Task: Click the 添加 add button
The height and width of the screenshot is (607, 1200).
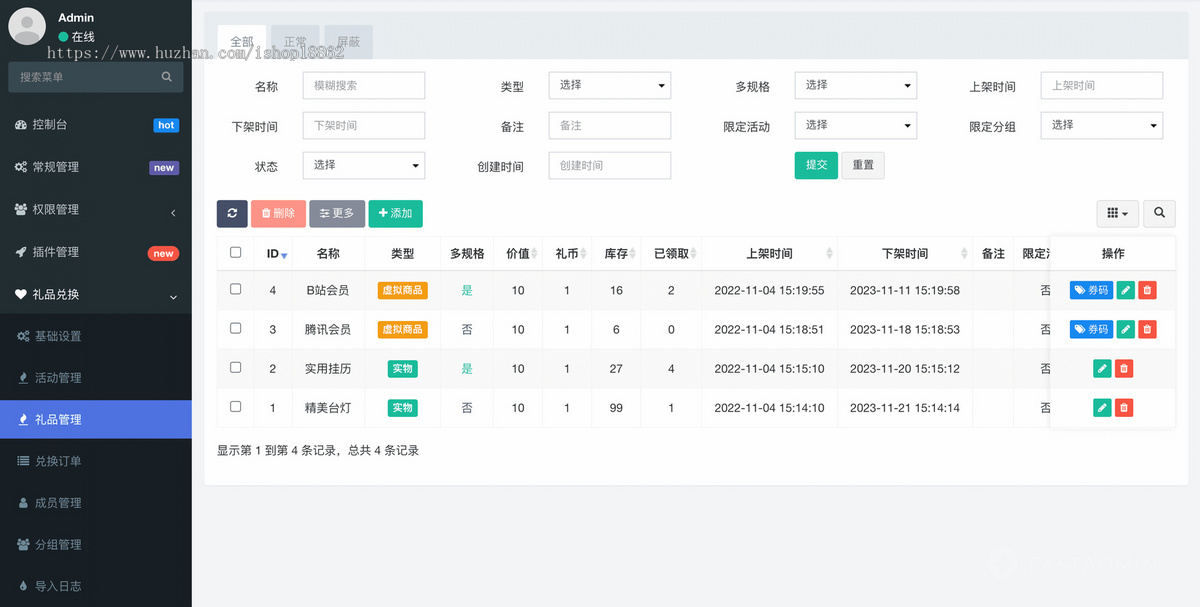Action: pyautogui.click(x=395, y=213)
